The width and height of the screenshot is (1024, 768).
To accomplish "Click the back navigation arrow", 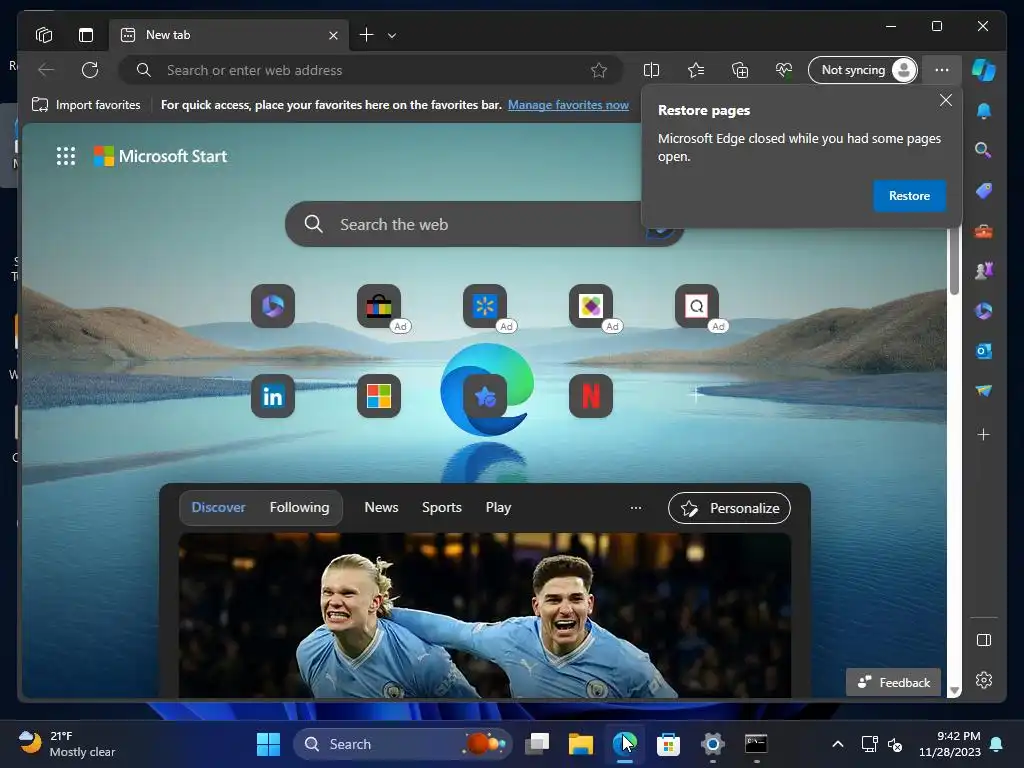I will tap(46, 70).
